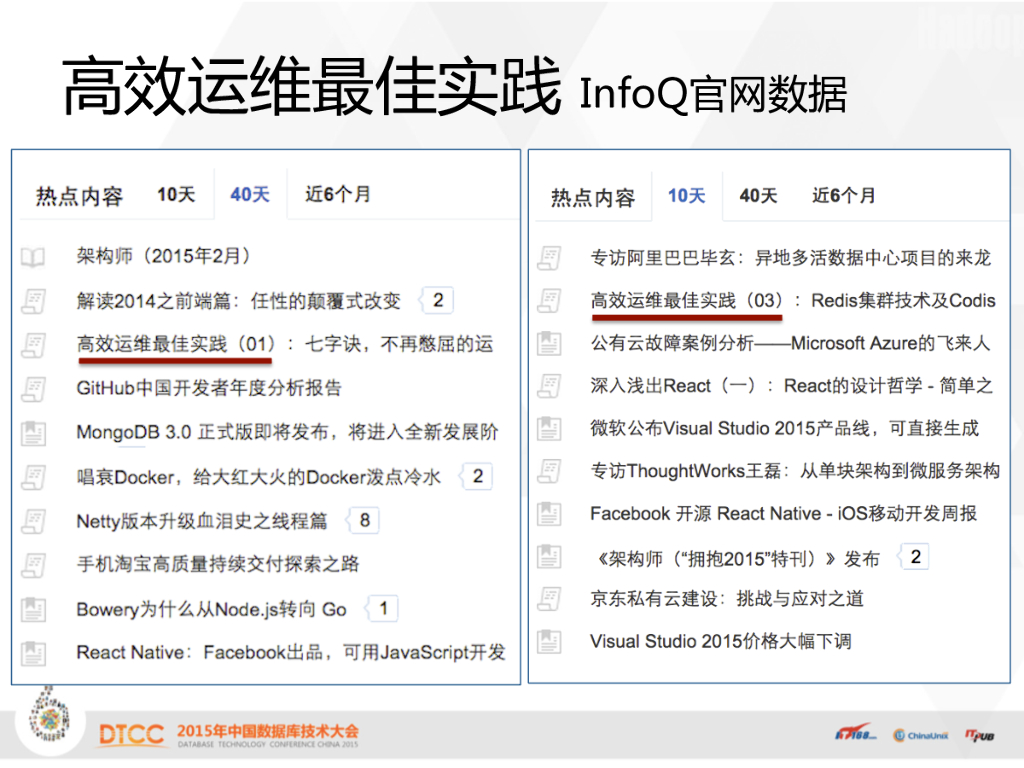
Task: Open 高效运维最佳实践（03）Redis article link
Action: pos(793,300)
